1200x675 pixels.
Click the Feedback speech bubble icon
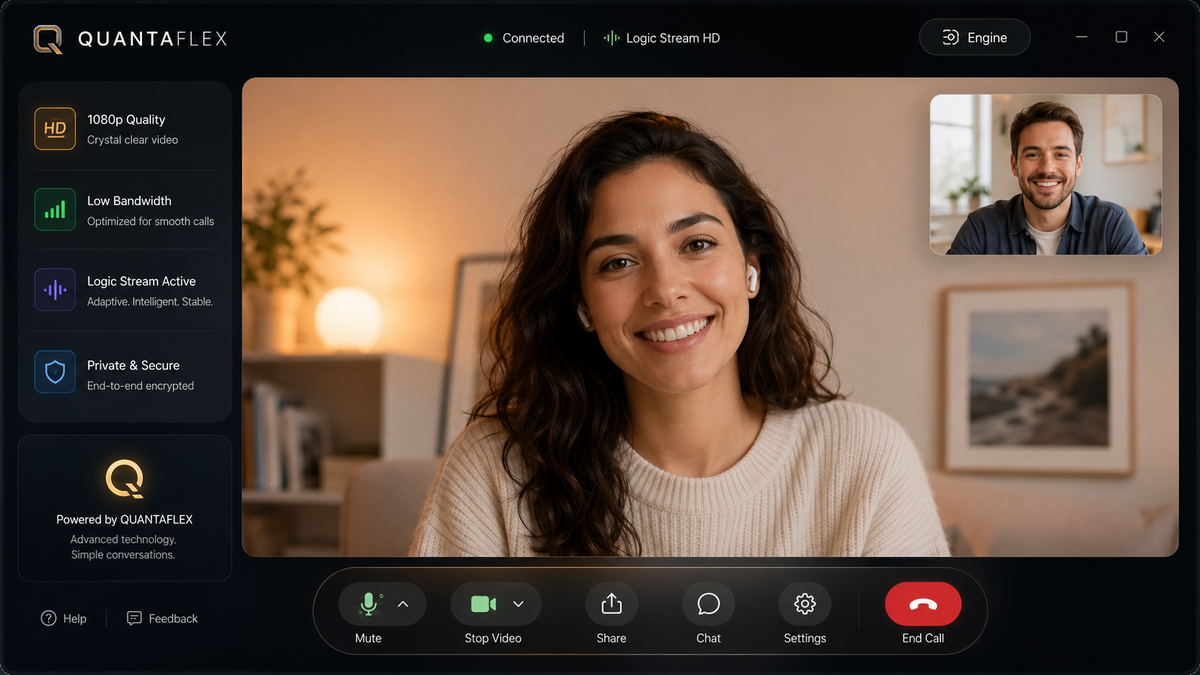point(134,618)
